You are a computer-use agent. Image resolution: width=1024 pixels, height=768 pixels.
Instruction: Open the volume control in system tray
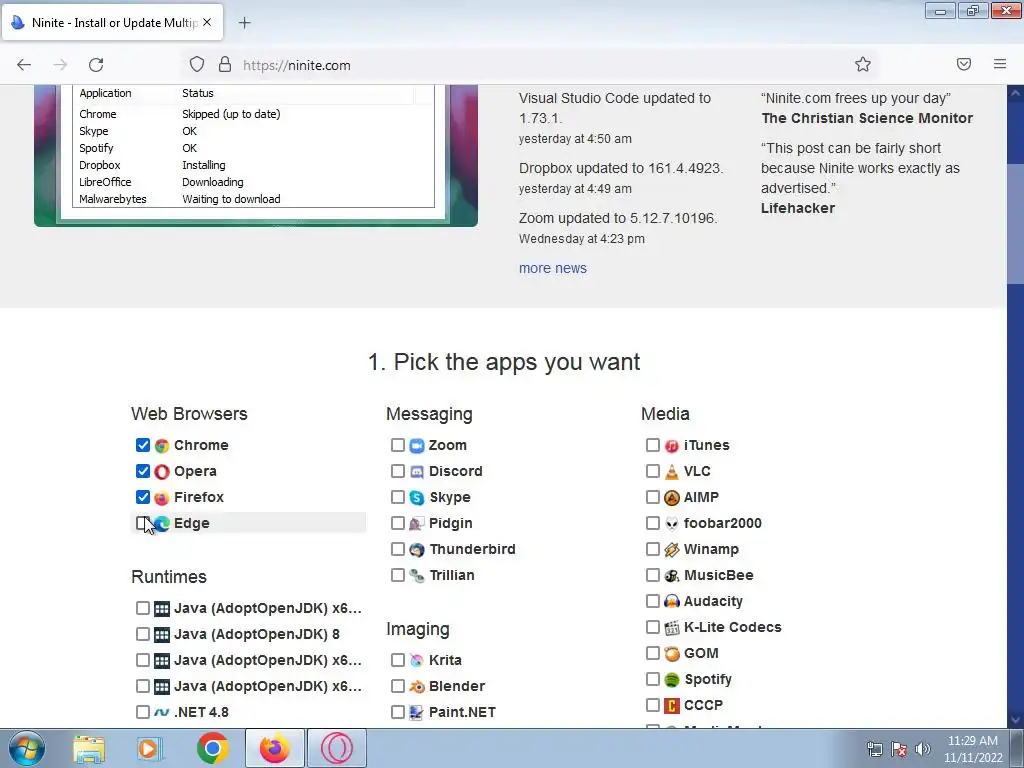pos(923,749)
